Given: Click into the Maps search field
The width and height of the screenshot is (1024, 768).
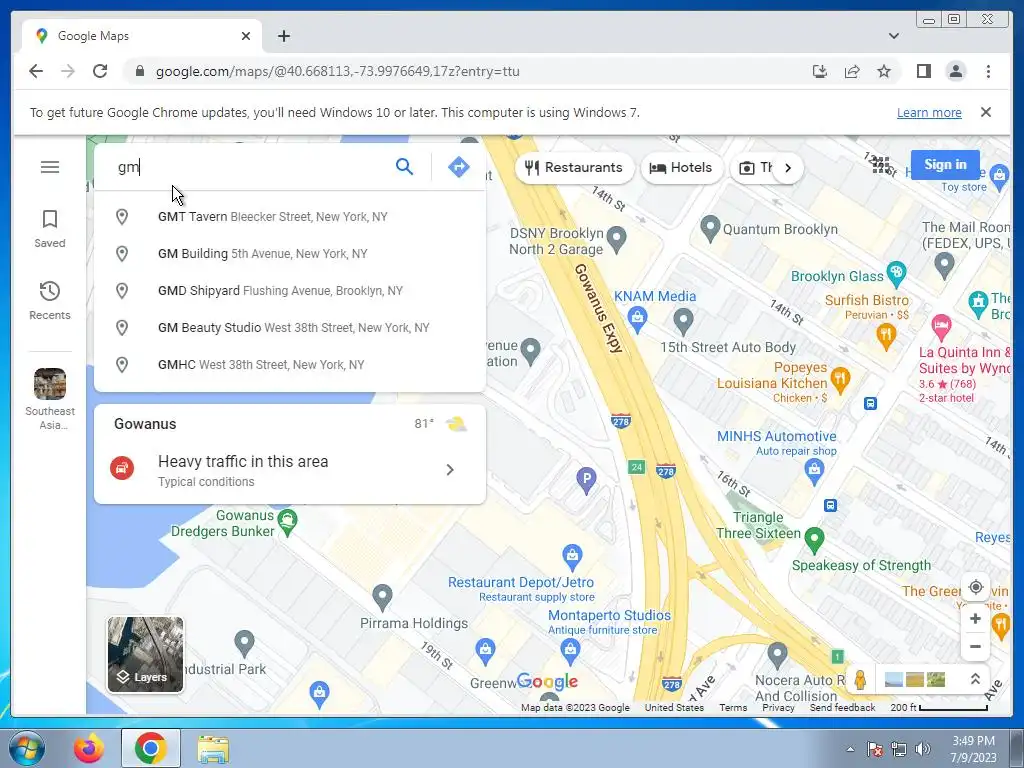Looking at the screenshot, I should coord(251,167).
